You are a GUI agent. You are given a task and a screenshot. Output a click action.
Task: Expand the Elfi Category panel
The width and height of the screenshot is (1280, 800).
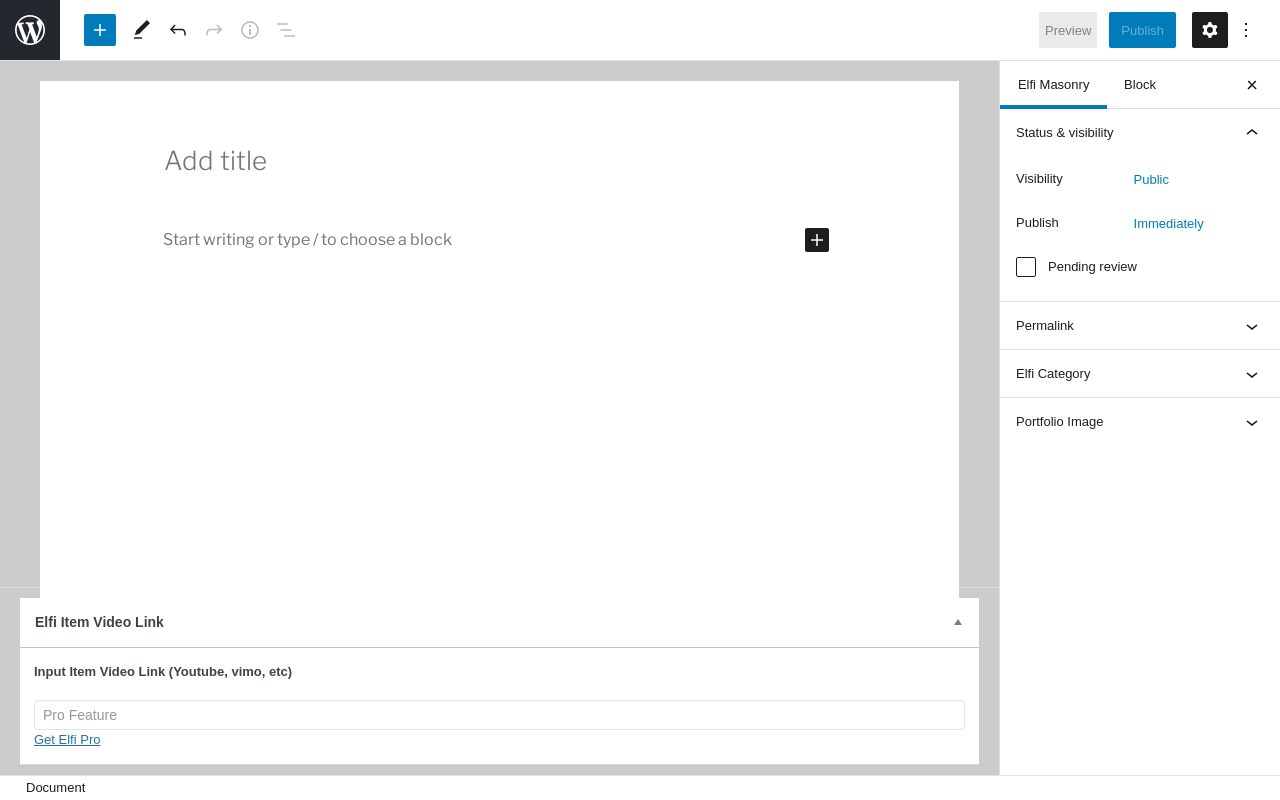tap(1140, 374)
